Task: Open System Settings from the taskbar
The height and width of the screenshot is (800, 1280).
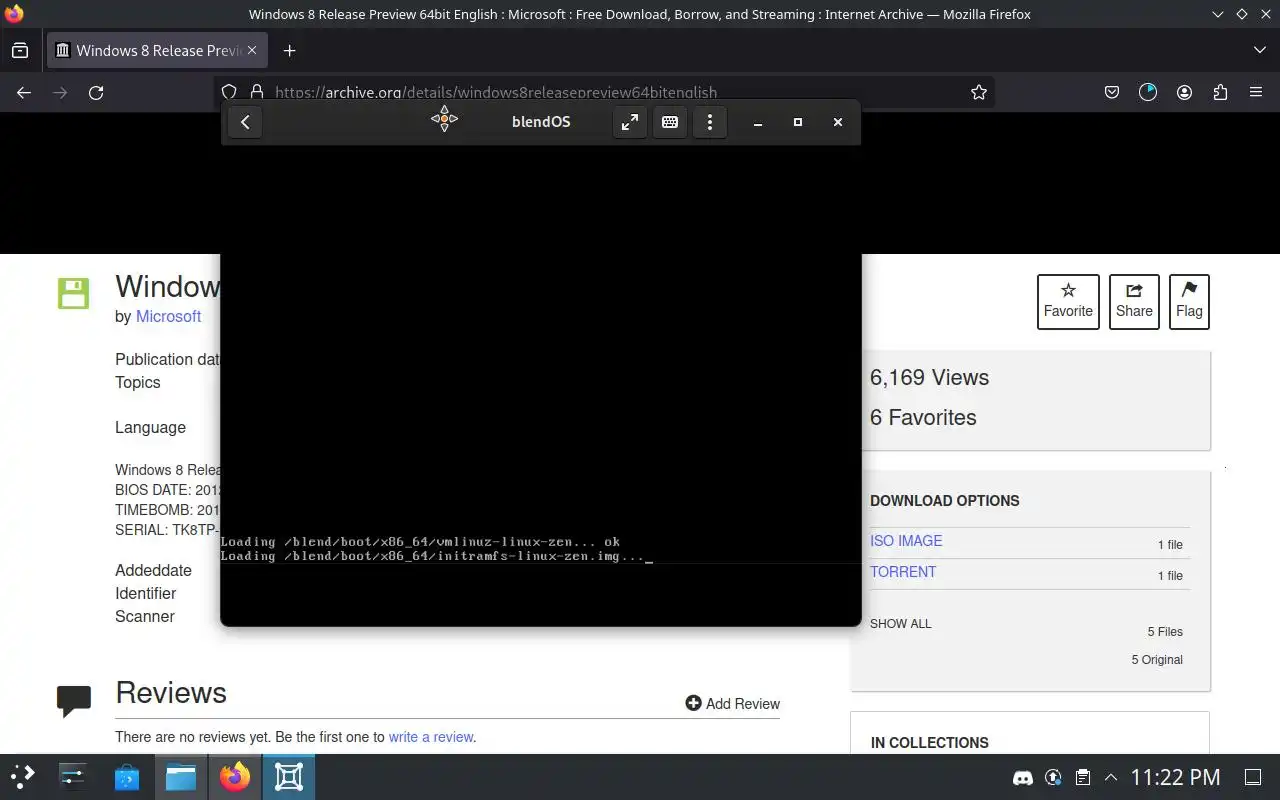Action: click(74, 777)
